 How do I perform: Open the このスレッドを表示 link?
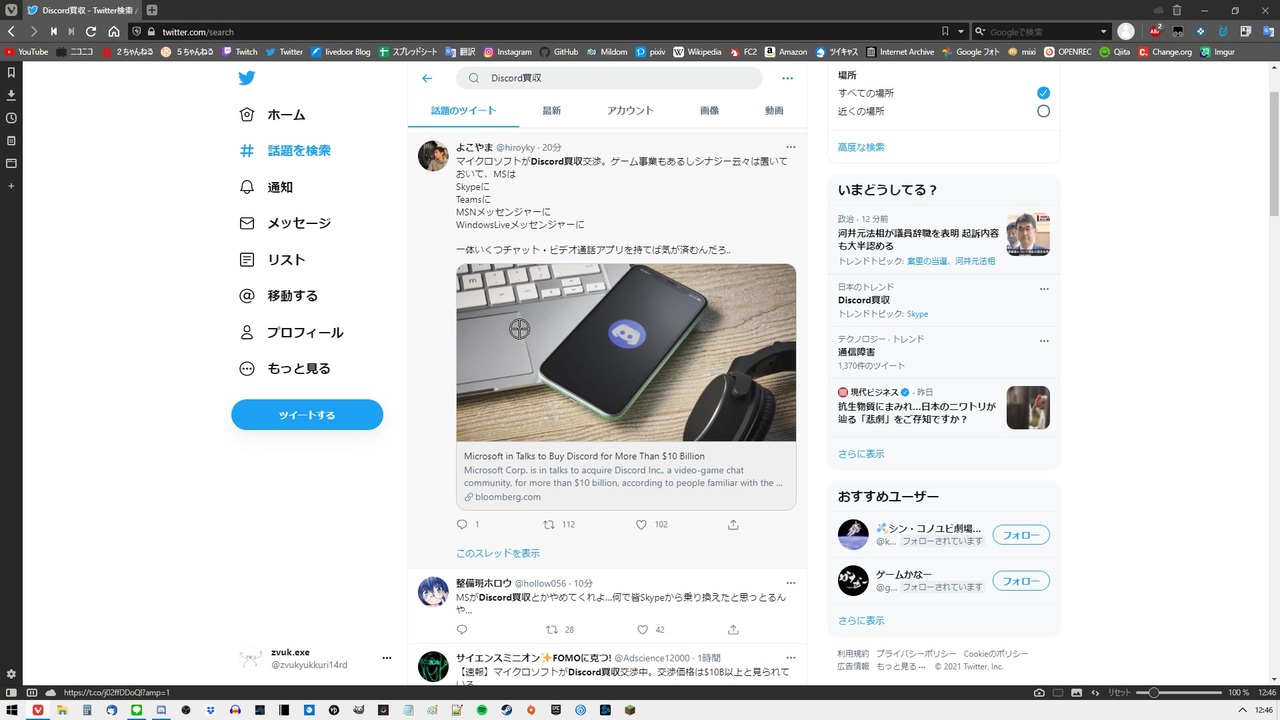[x=498, y=553]
